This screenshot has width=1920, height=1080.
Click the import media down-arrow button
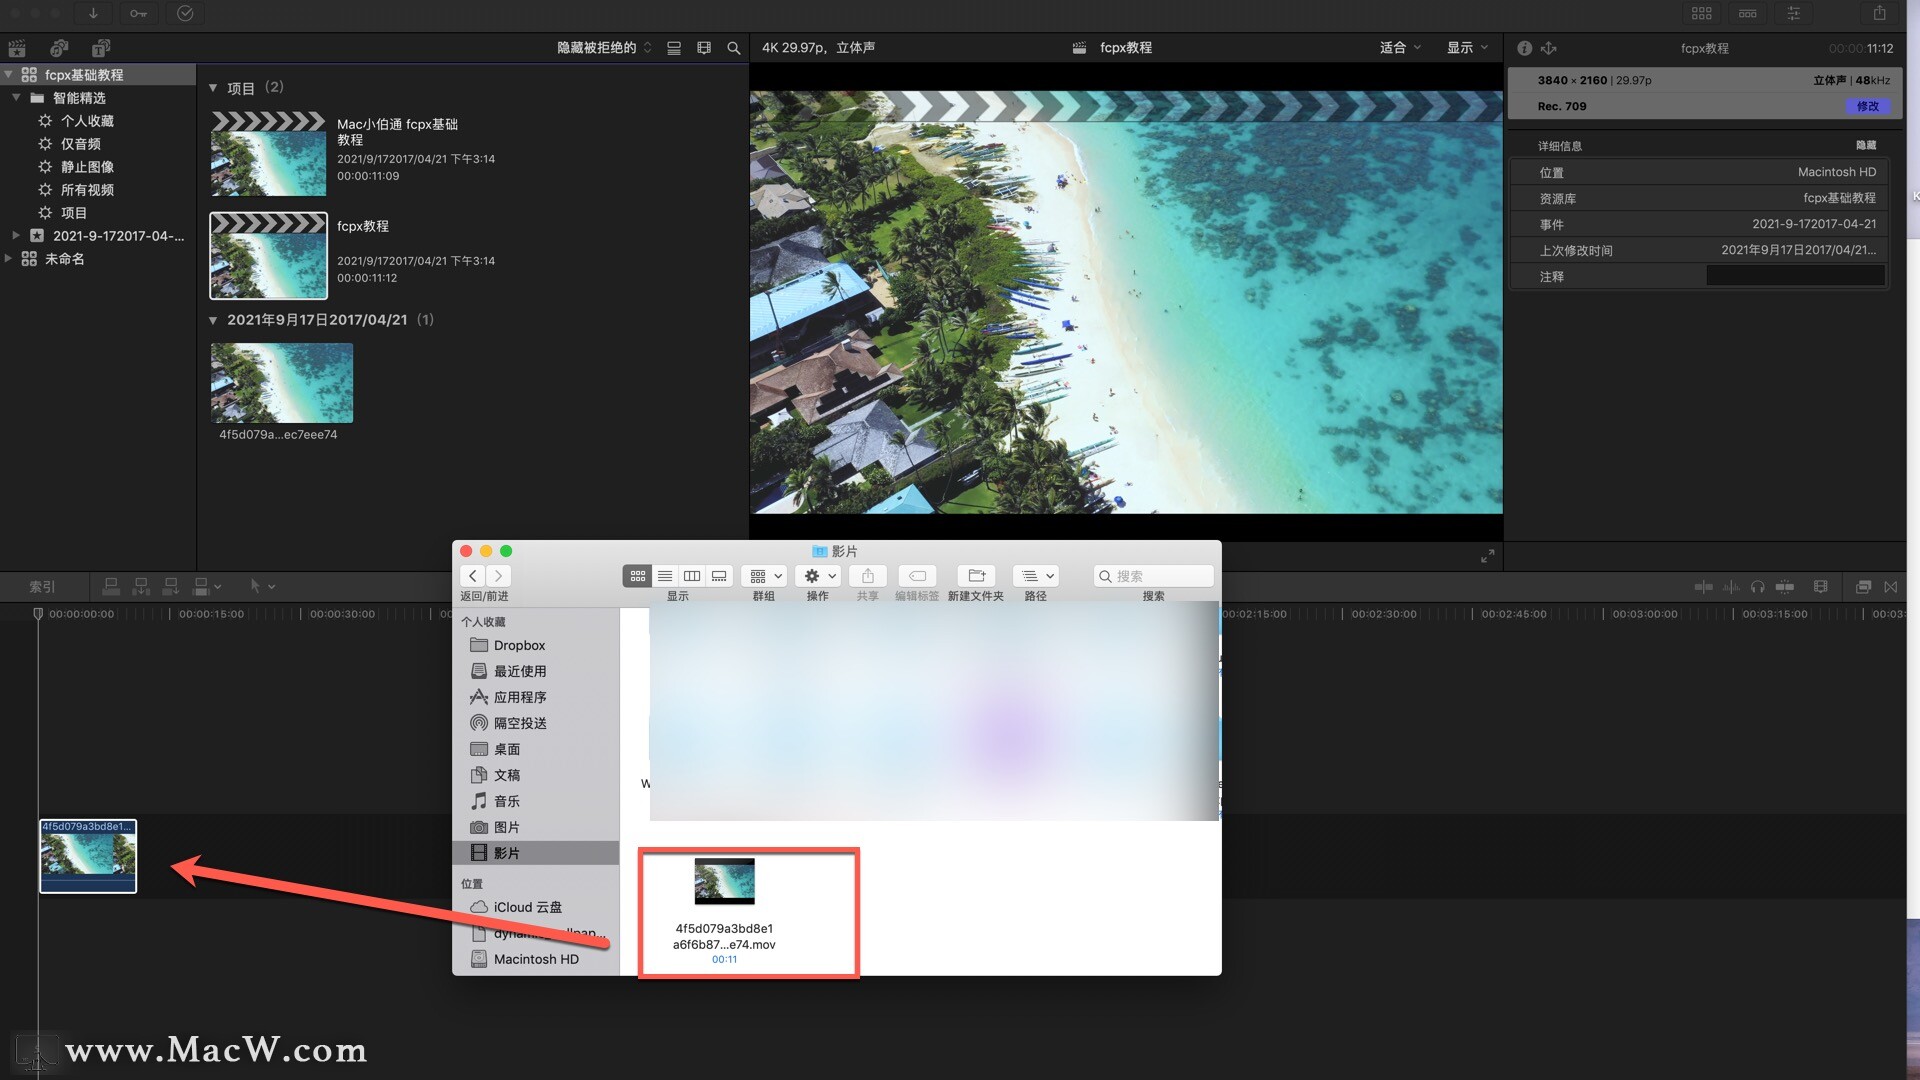tap(93, 13)
